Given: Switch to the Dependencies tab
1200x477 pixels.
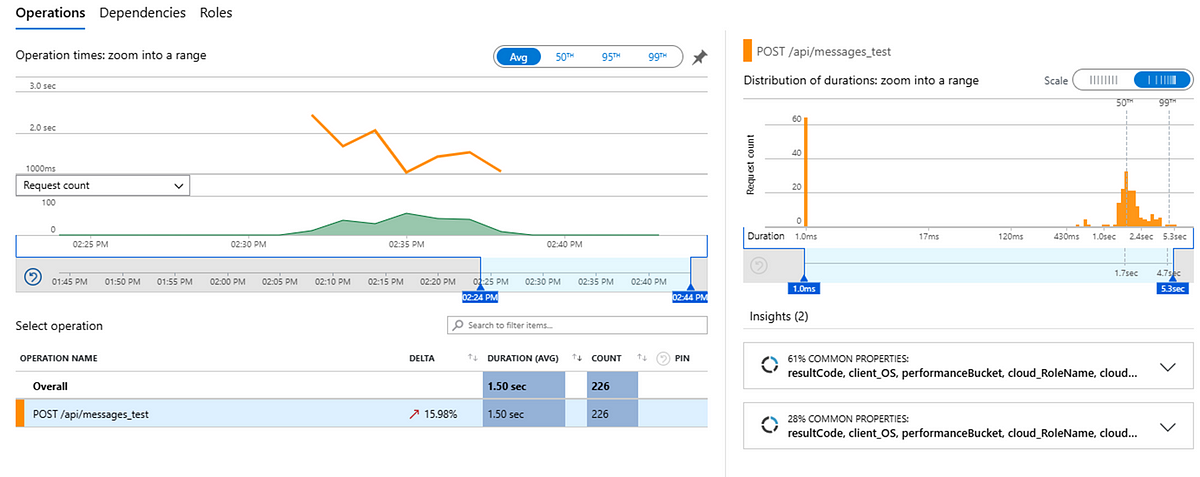Looking at the screenshot, I should (x=142, y=13).
